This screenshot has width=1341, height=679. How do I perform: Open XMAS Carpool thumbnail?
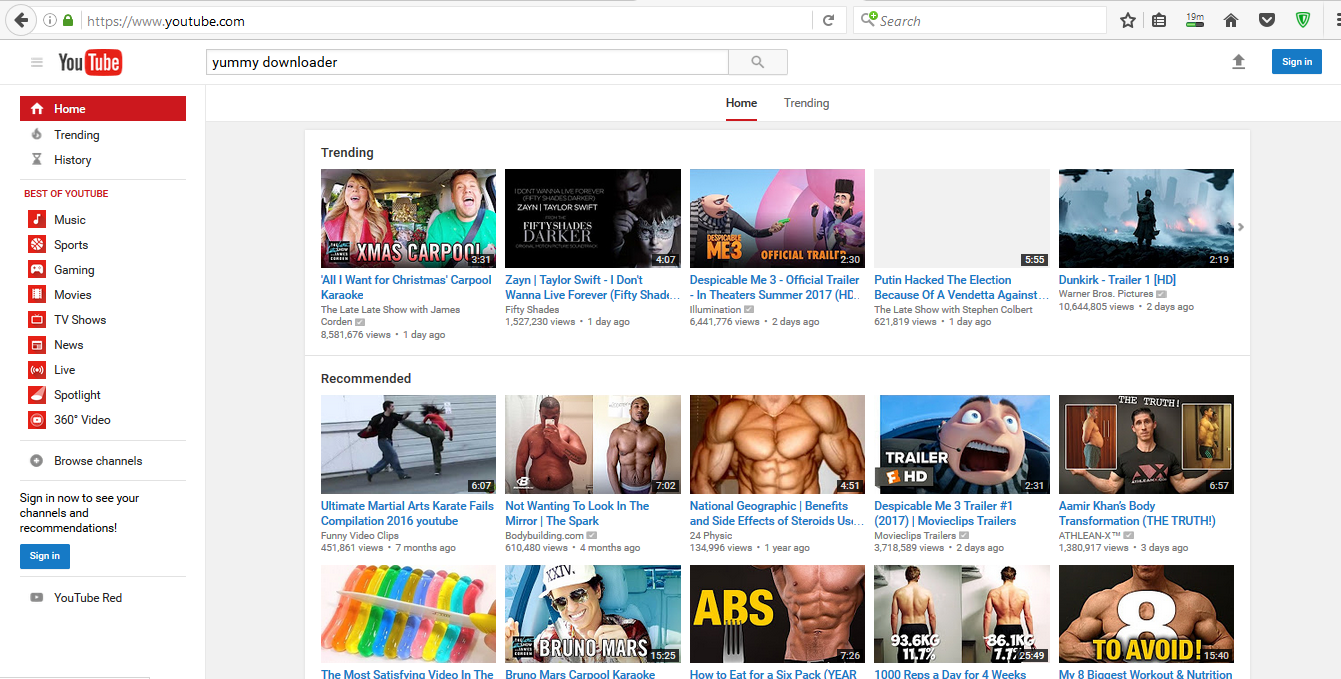click(x=408, y=218)
